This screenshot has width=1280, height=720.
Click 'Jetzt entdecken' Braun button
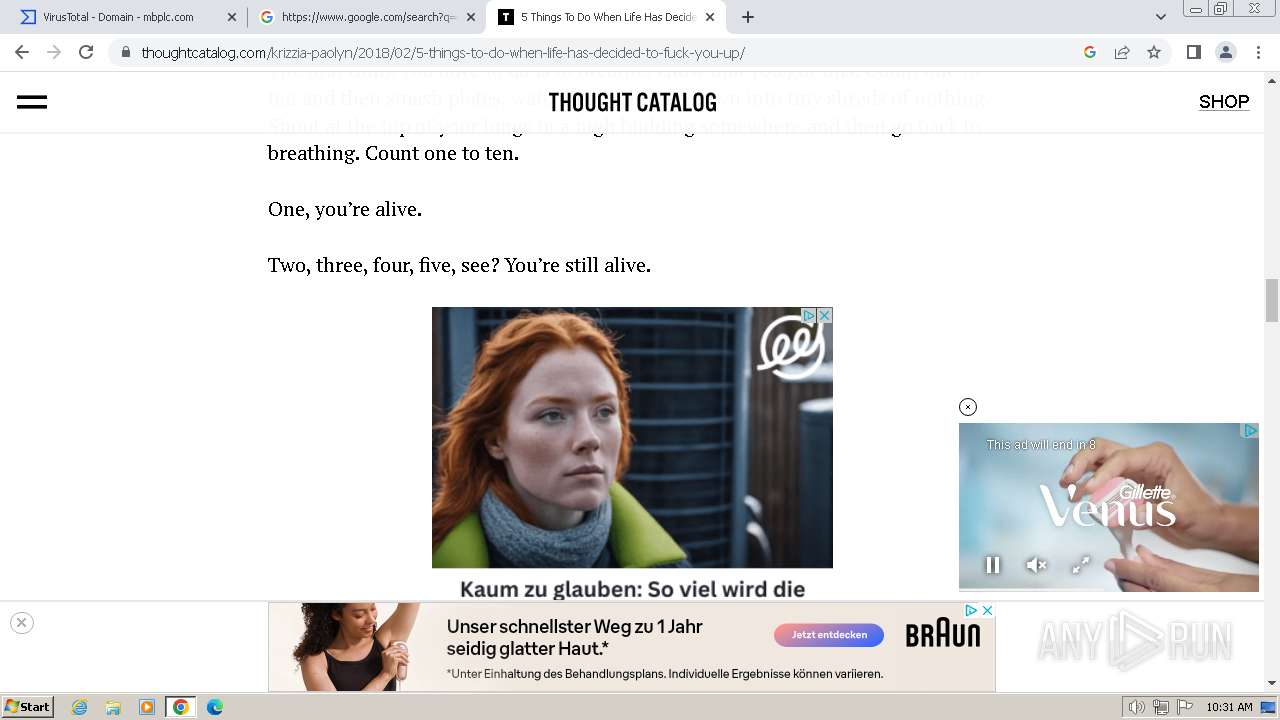click(x=829, y=635)
